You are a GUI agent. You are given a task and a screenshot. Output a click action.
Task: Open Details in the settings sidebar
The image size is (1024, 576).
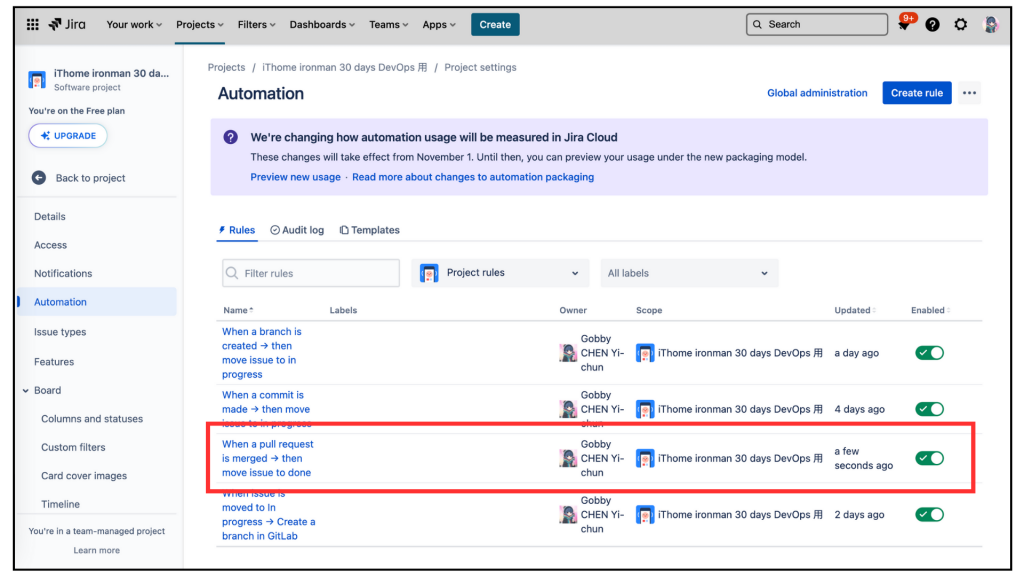[50, 217]
